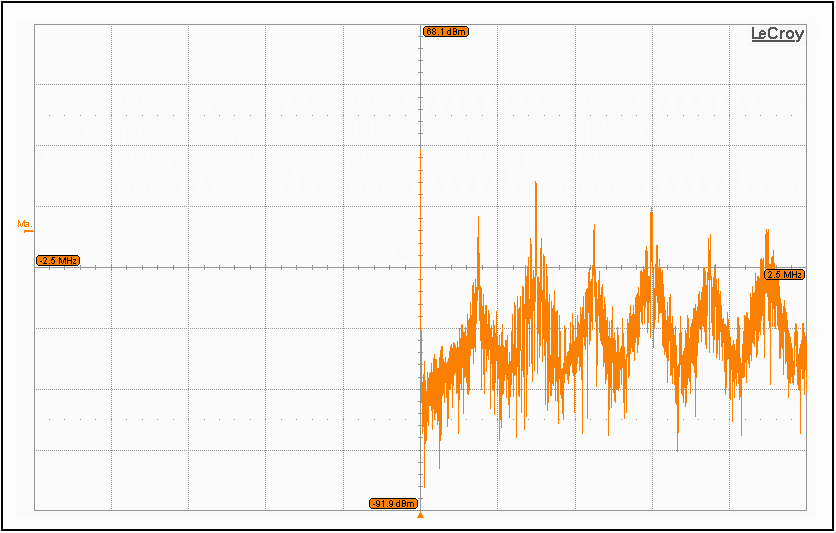Click the first spectral peak right of center
The width and height of the screenshot is (836, 533).
(478, 220)
